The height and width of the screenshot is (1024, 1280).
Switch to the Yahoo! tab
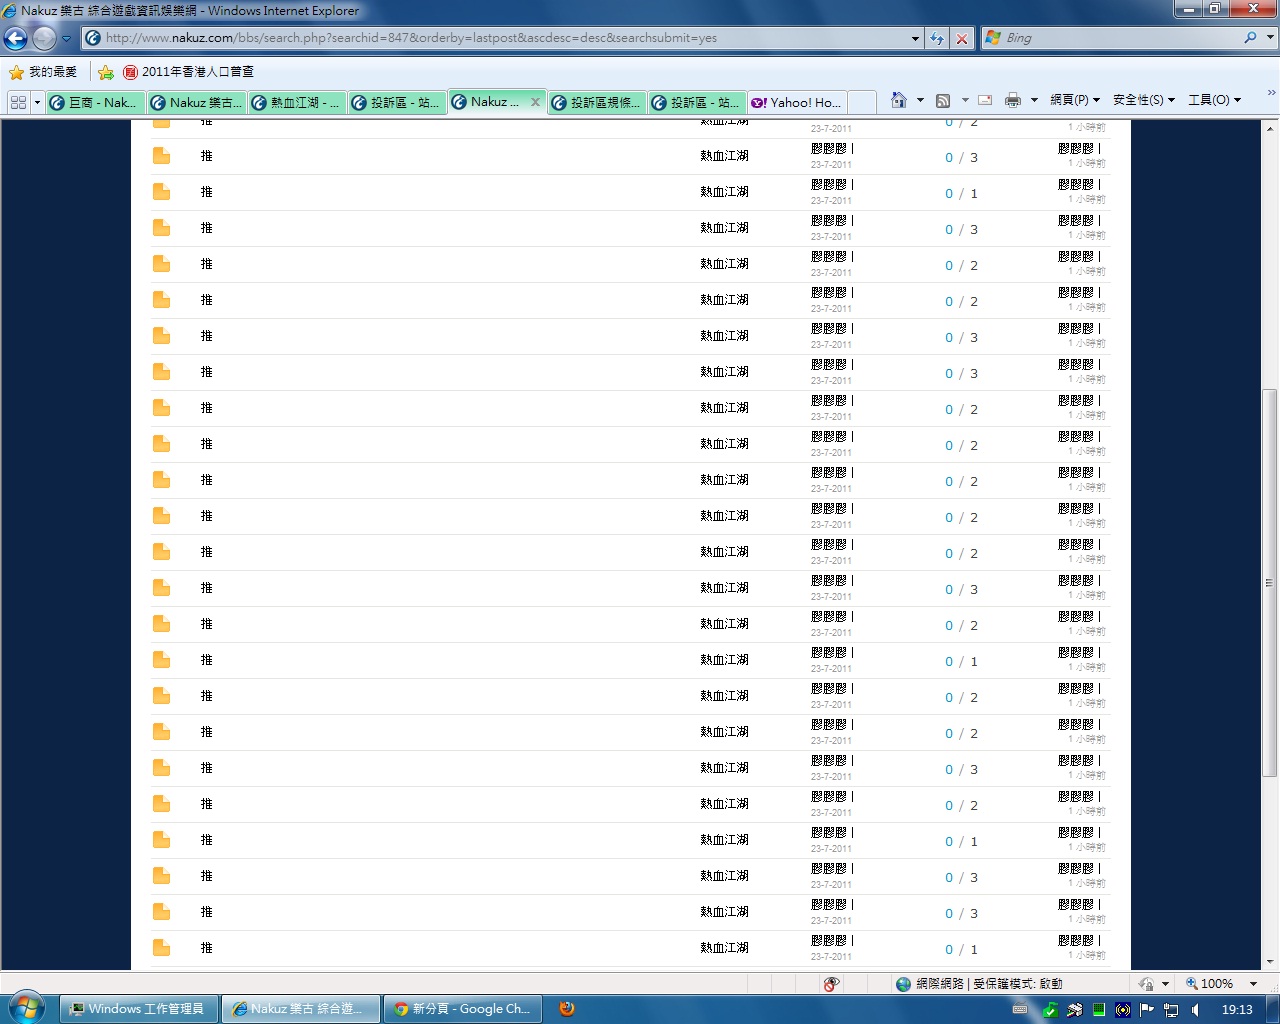point(797,102)
